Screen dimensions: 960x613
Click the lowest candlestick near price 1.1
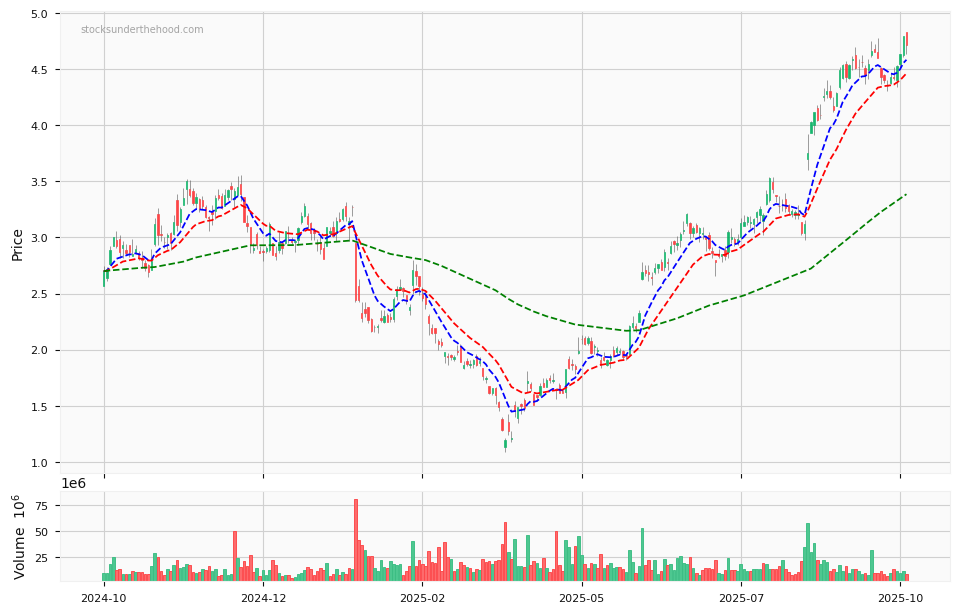[505, 443]
